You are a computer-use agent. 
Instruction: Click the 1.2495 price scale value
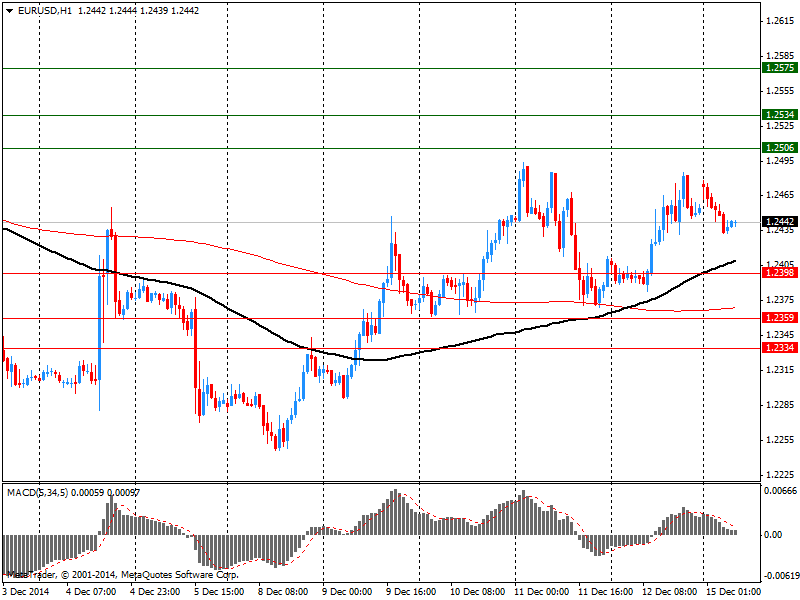[x=780, y=161]
